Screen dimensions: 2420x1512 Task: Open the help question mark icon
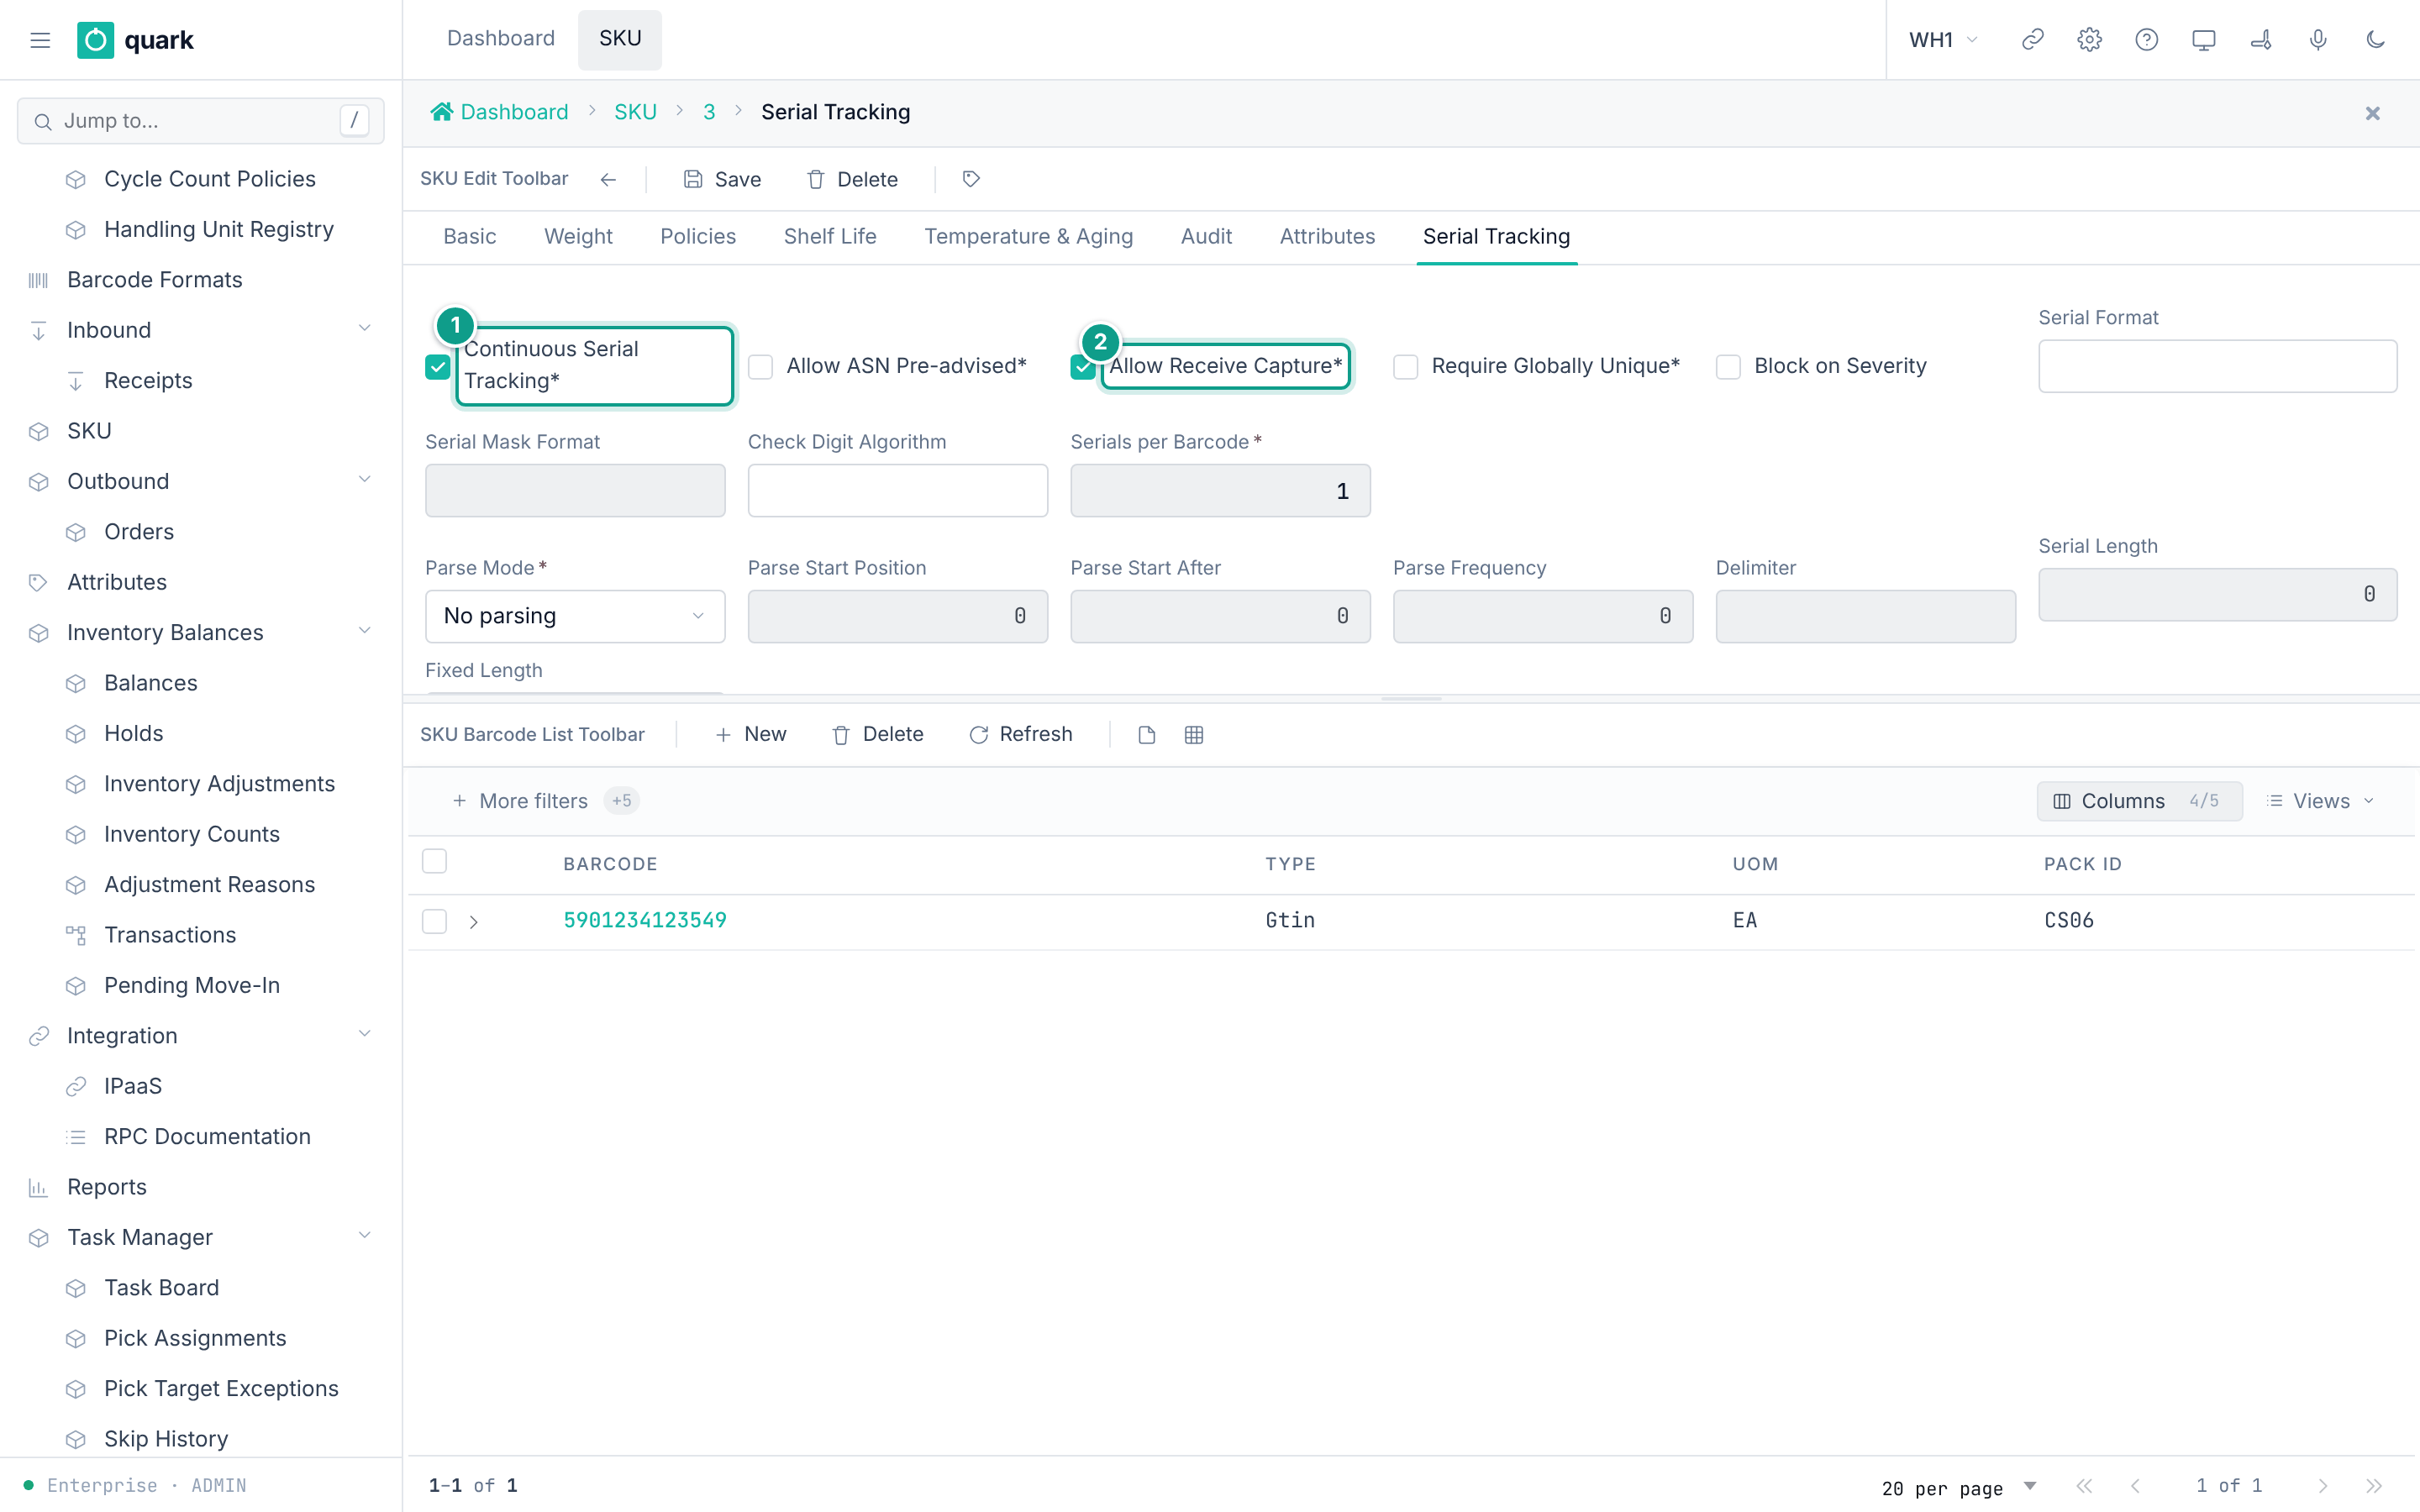click(x=2146, y=40)
